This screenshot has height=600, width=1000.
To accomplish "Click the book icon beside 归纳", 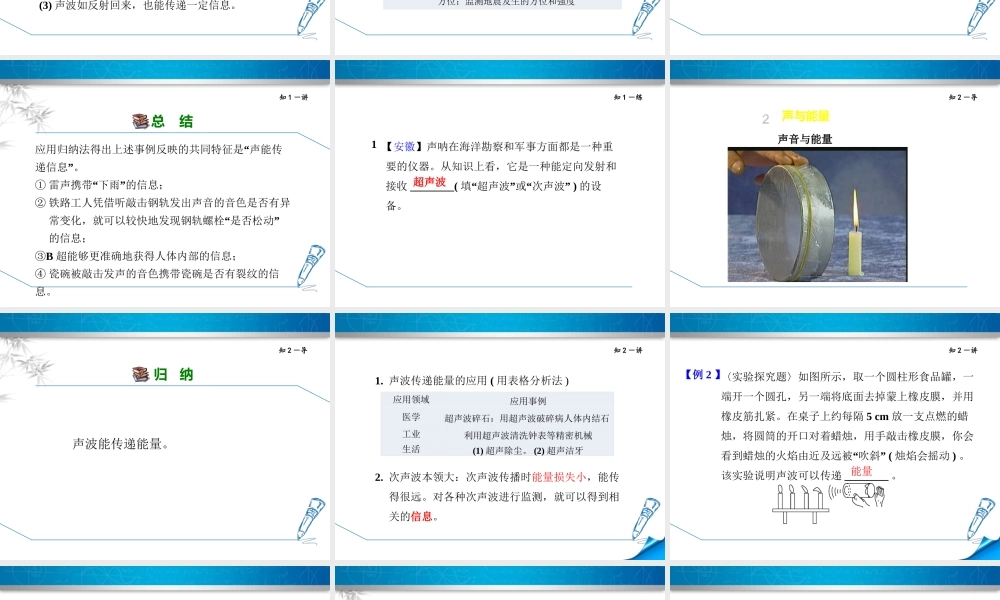I will coord(140,374).
